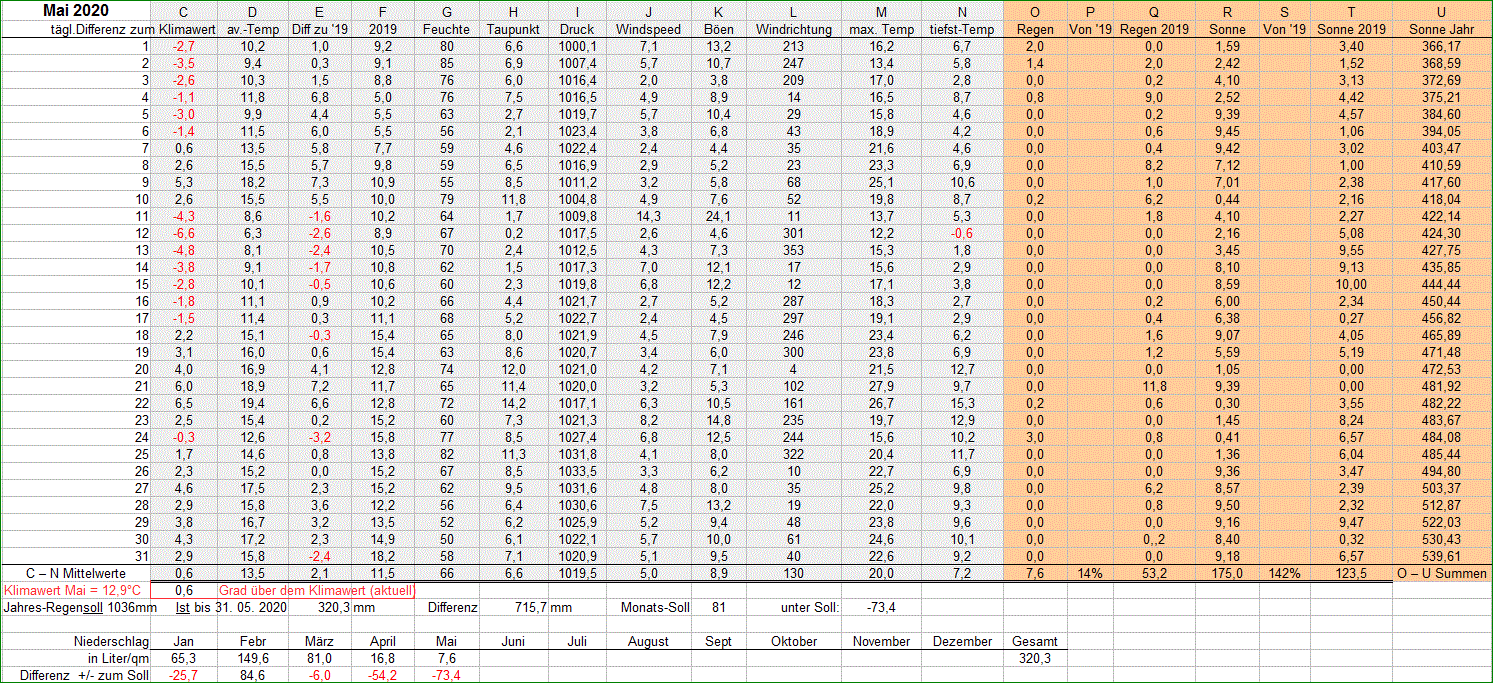Select the 'Windrichtung' header cell
1493x683 pixels.
click(x=794, y=30)
